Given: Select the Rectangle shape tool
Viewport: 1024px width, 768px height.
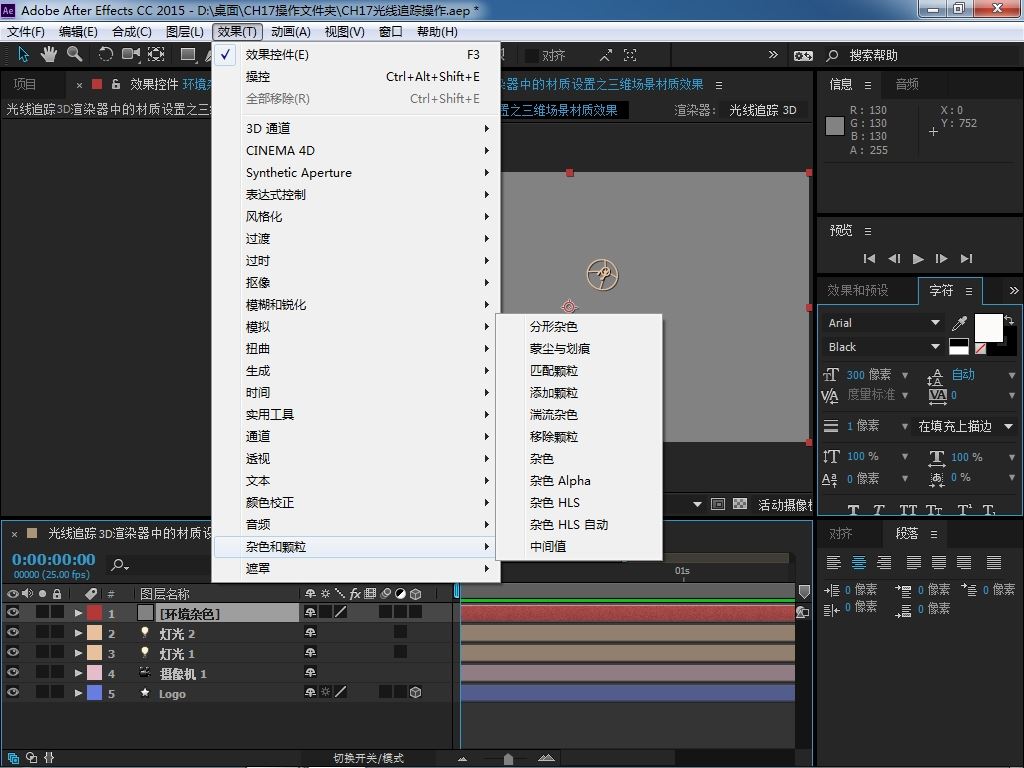Looking at the screenshot, I should [x=188, y=55].
